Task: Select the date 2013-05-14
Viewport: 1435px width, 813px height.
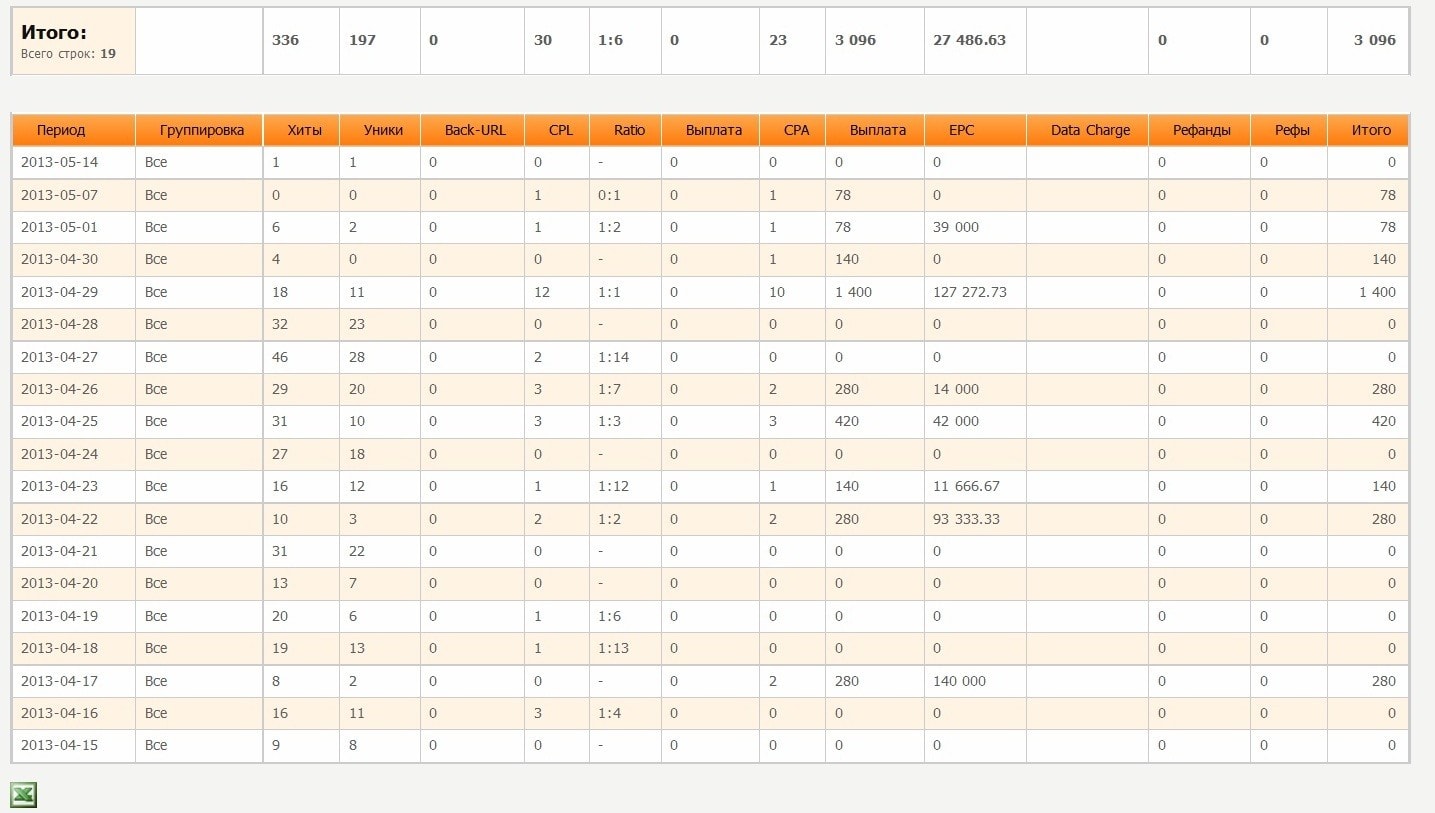Action: [59, 162]
